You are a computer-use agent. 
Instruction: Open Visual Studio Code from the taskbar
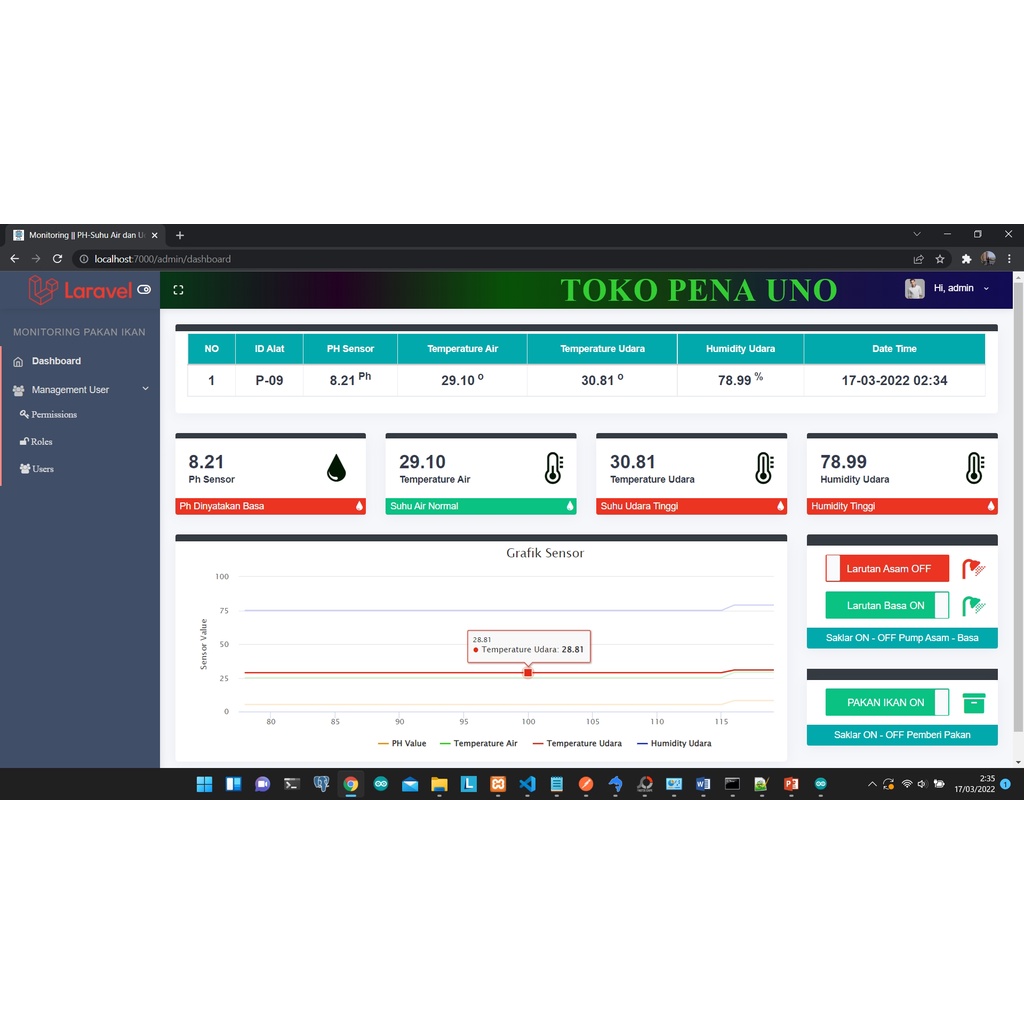527,784
